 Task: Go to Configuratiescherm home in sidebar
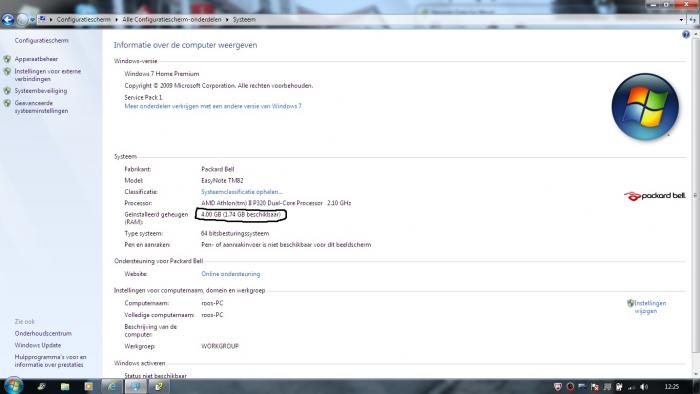42,41
